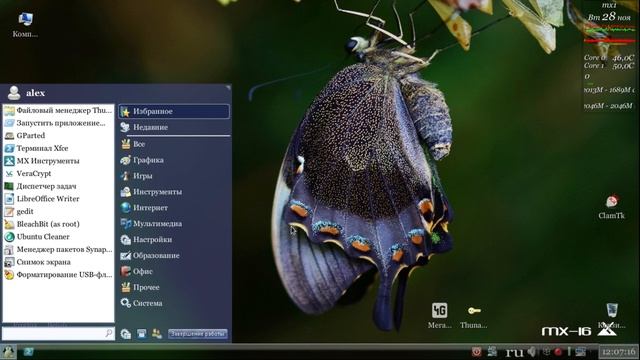Open Ubuntu Cleaner from the list
640x360 pixels.
click(x=58, y=237)
